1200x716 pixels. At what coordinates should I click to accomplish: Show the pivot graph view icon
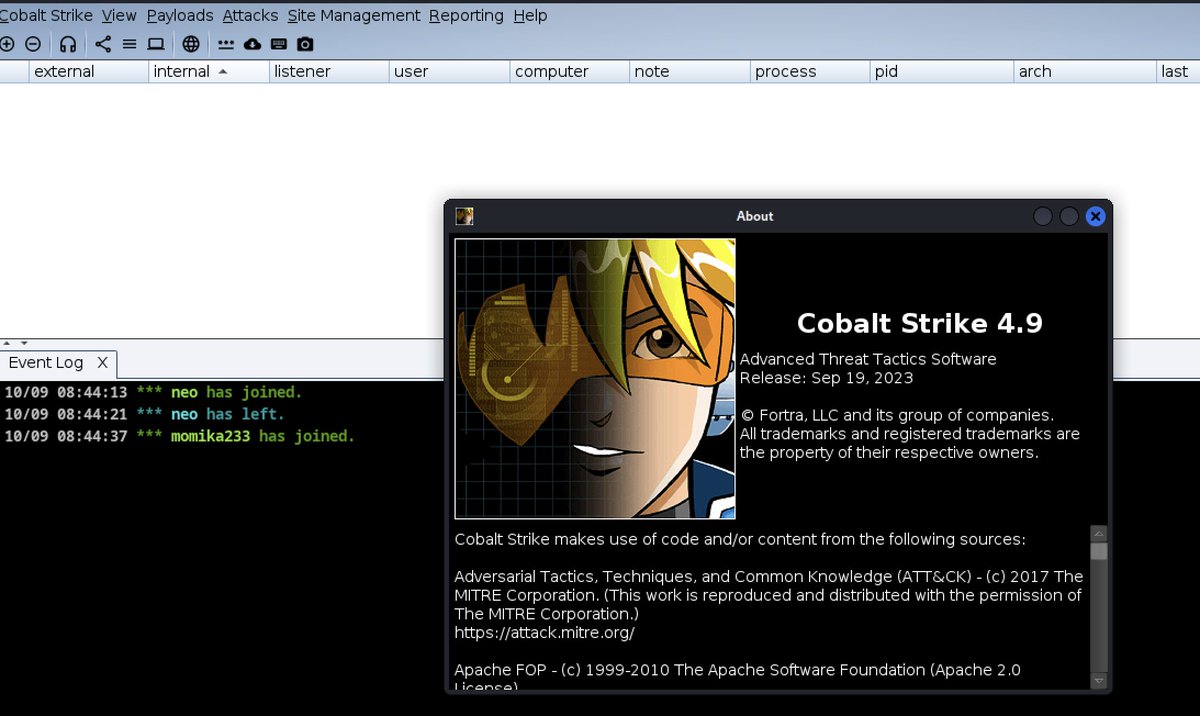click(103, 44)
